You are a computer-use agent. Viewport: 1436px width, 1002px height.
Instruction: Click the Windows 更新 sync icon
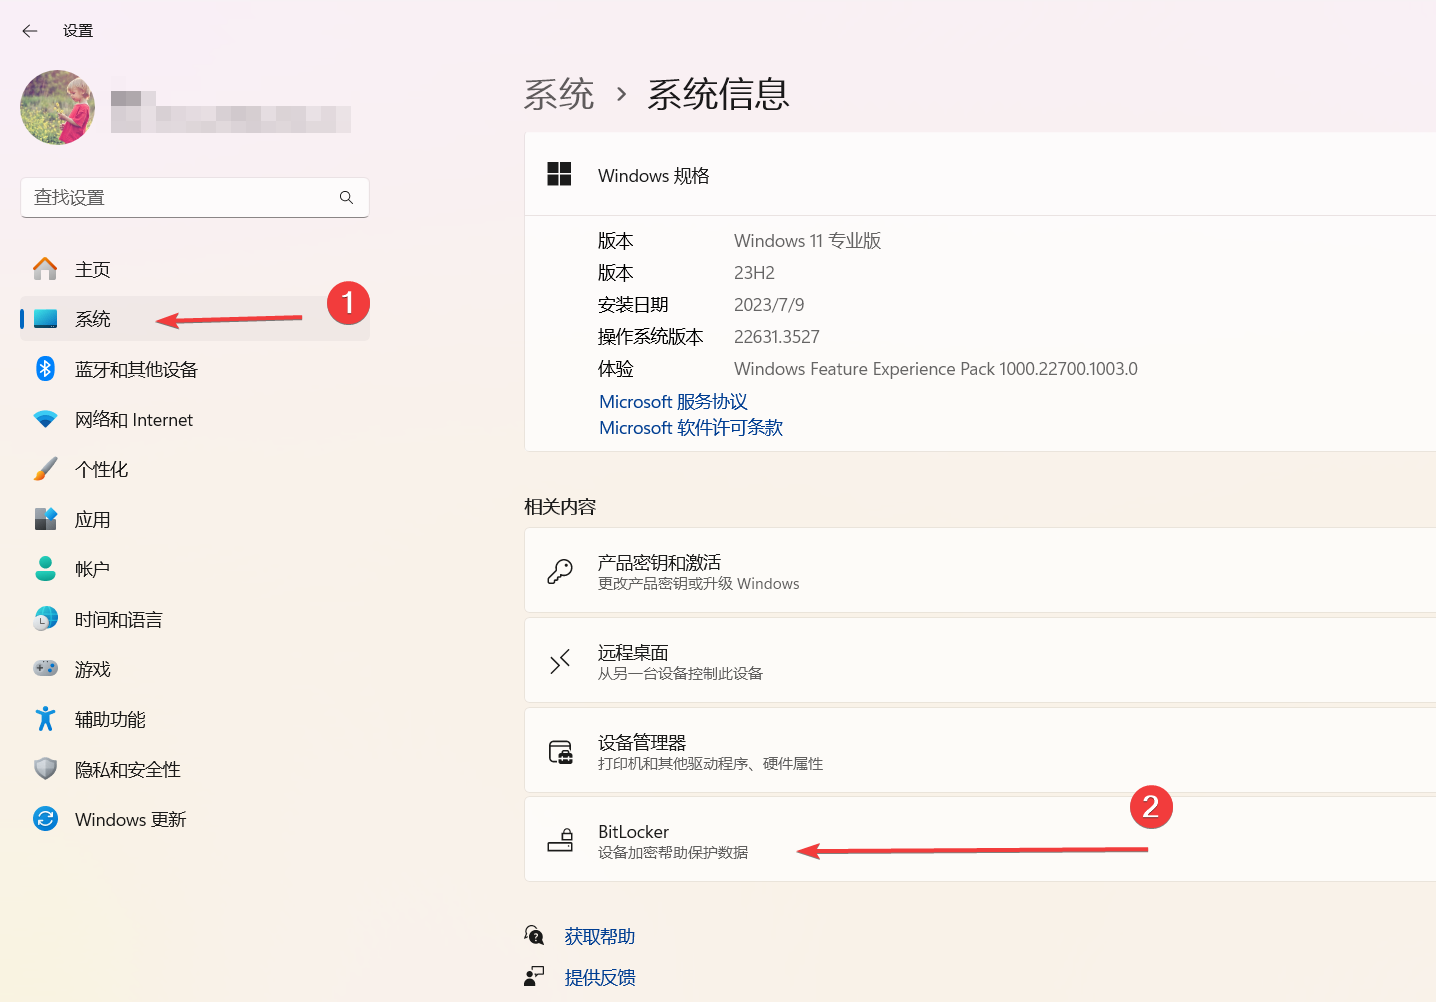point(45,819)
